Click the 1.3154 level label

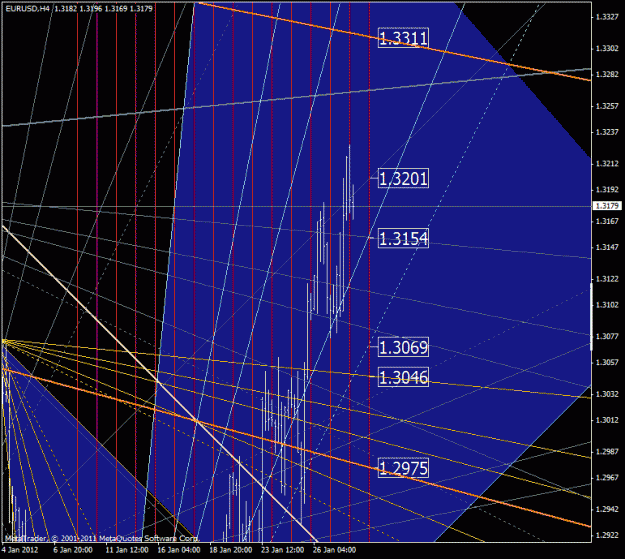[x=403, y=238]
